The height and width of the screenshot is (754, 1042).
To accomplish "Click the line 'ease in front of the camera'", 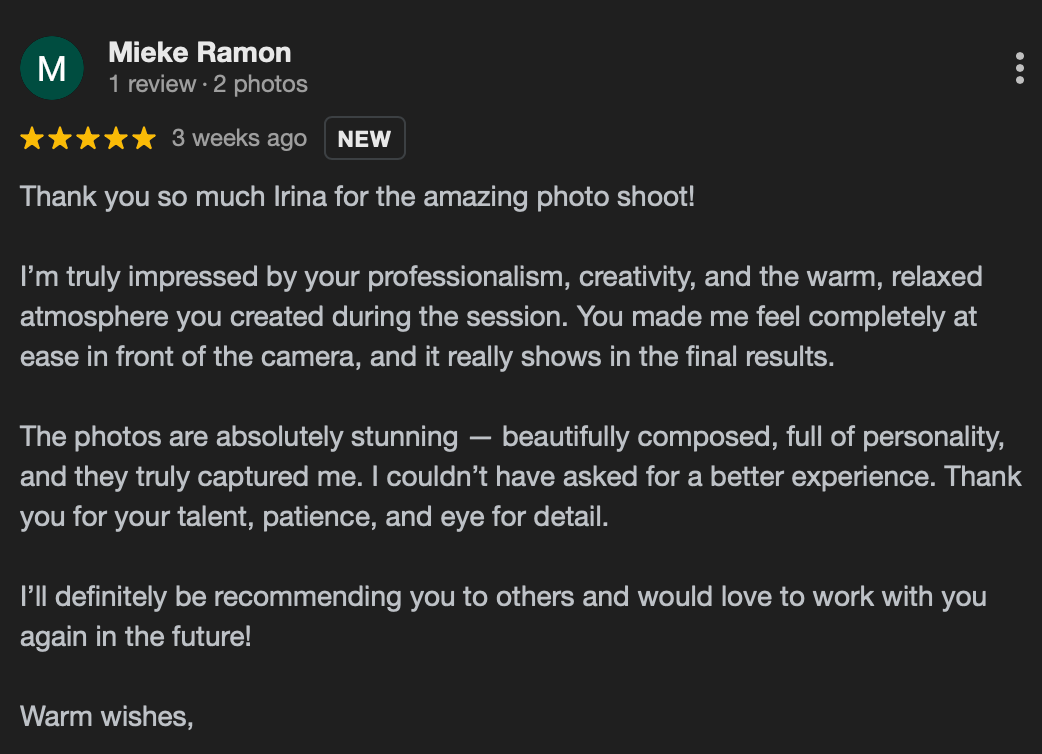I will (x=427, y=357).
